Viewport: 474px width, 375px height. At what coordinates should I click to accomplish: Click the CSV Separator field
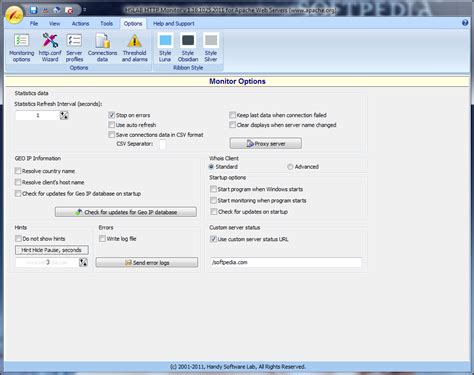tap(162, 144)
